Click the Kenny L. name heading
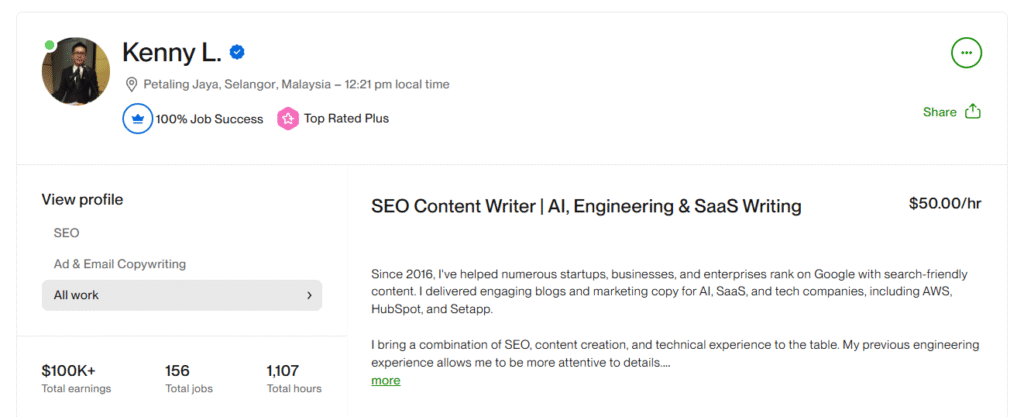Image resolution: width=1024 pixels, height=417 pixels. (170, 52)
